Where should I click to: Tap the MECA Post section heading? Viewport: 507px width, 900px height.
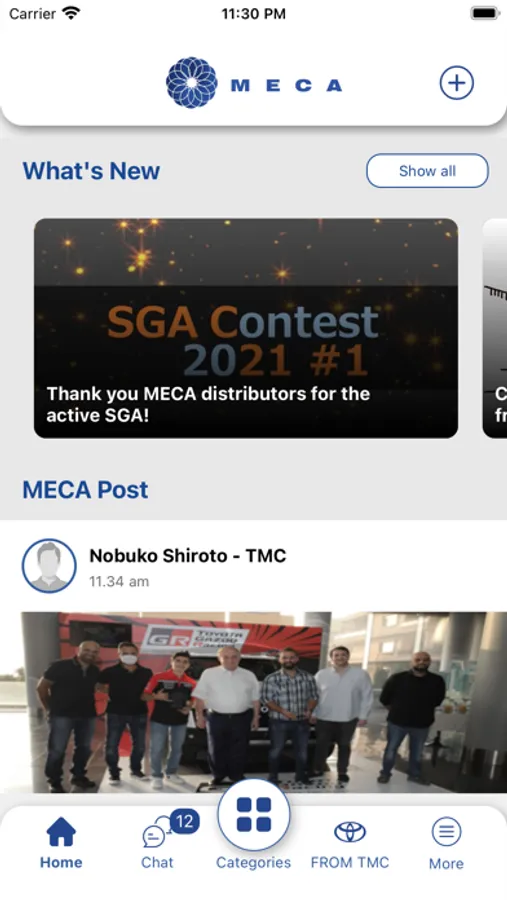(x=85, y=490)
